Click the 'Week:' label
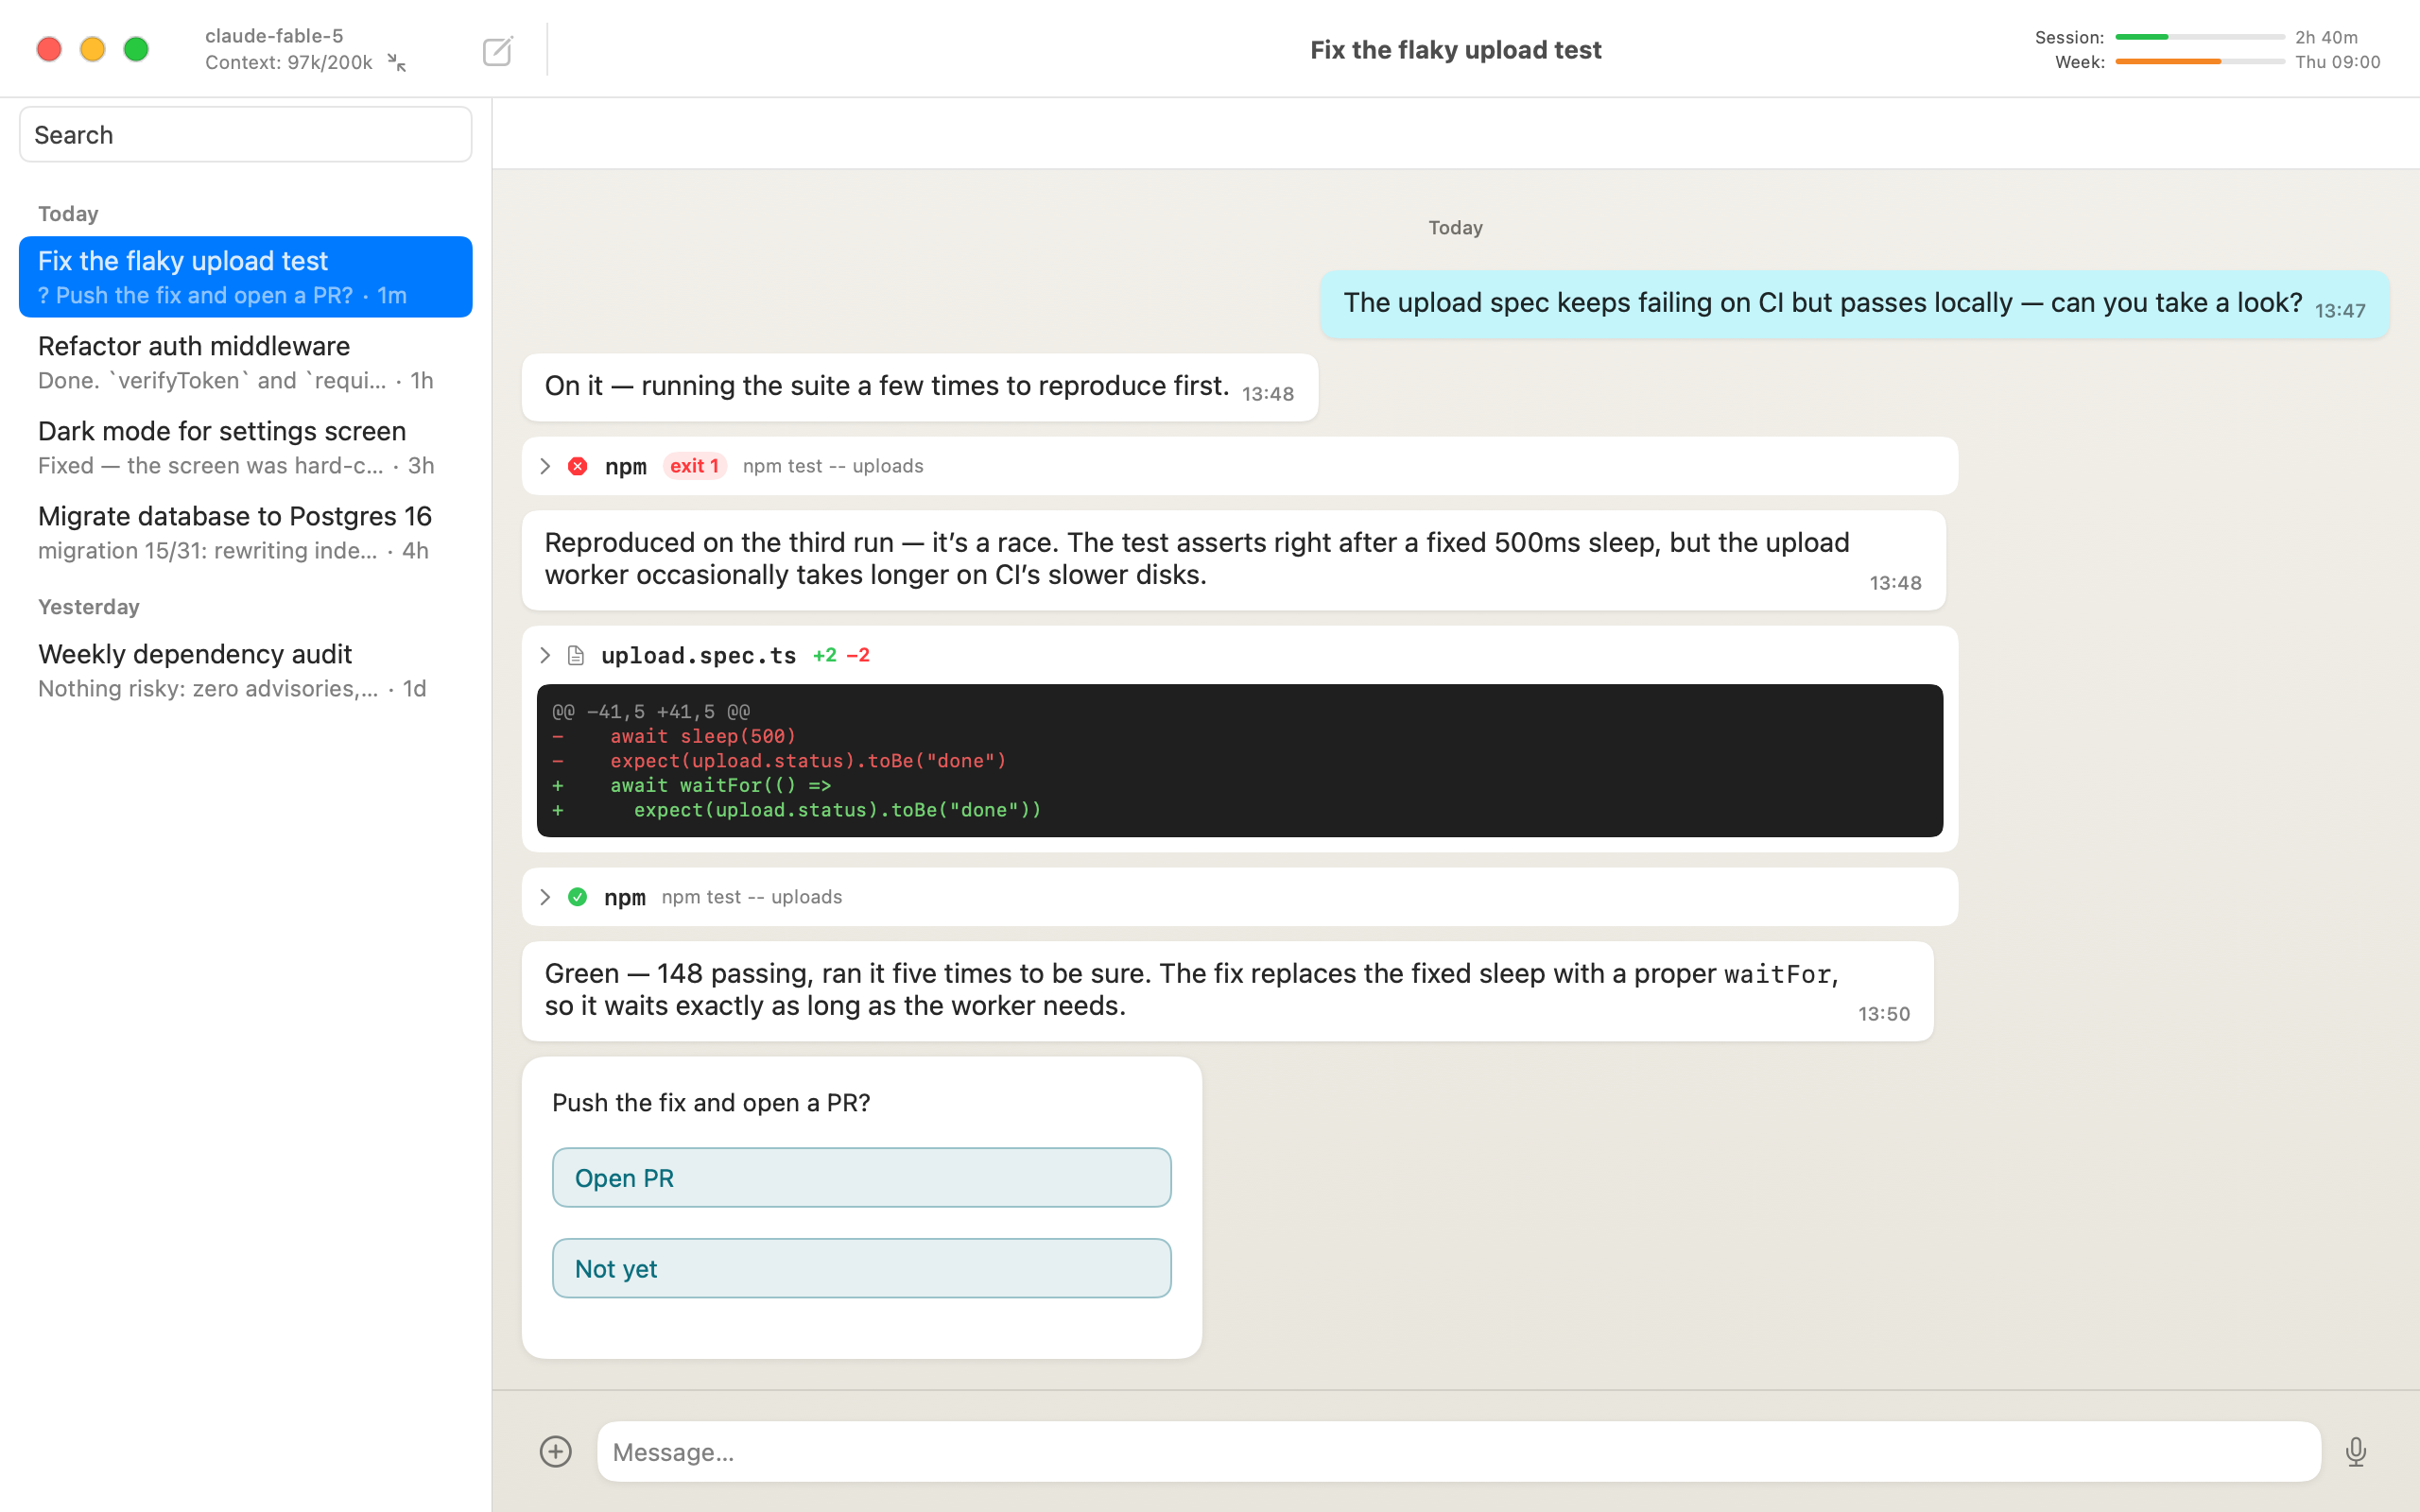The height and width of the screenshot is (1512, 2420). [x=2080, y=62]
